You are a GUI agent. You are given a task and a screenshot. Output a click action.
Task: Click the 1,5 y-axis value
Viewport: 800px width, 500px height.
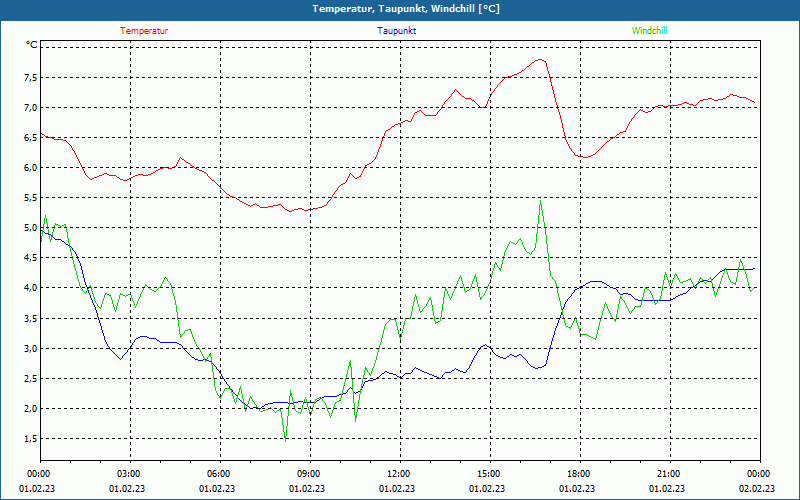(31, 439)
